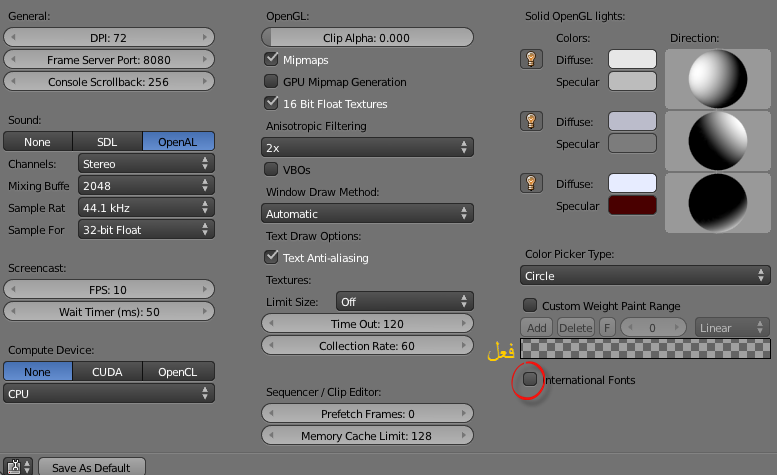Click the Delete color stop button
The height and width of the screenshot is (475, 777).
point(576,327)
